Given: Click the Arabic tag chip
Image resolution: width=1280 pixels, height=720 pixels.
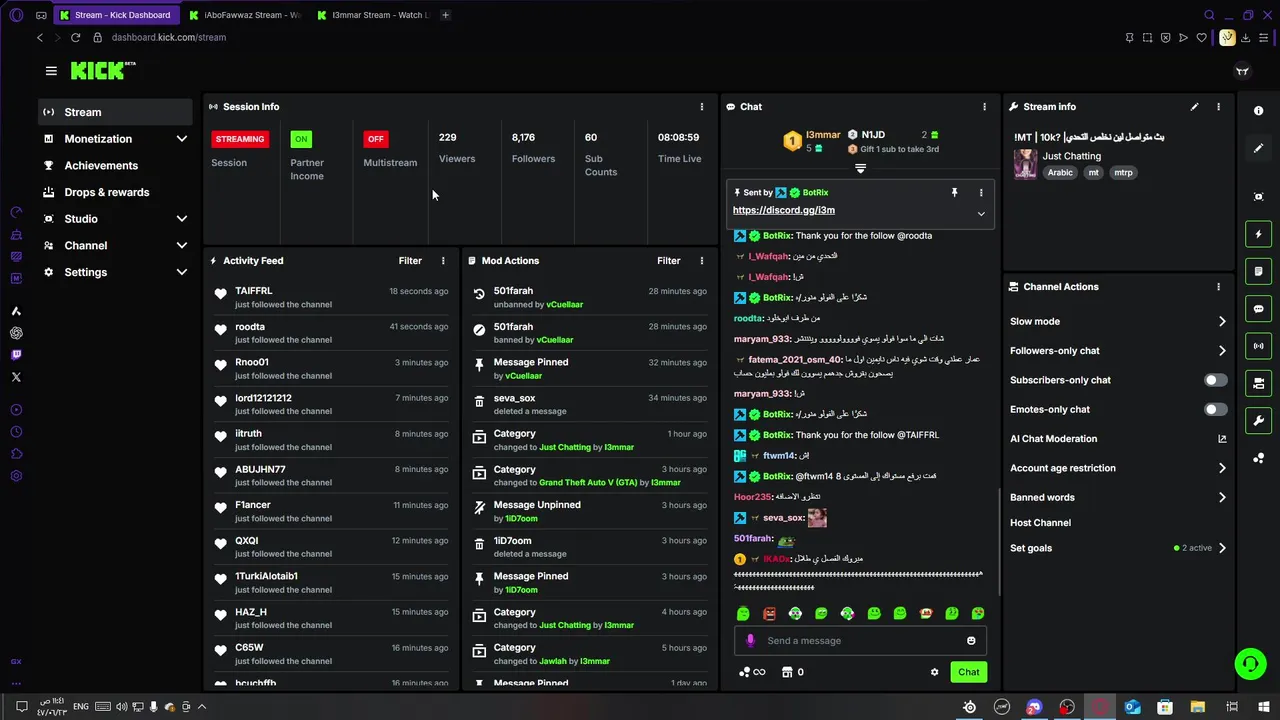Looking at the screenshot, I should pyautogui.click(x=1060, y=173).
